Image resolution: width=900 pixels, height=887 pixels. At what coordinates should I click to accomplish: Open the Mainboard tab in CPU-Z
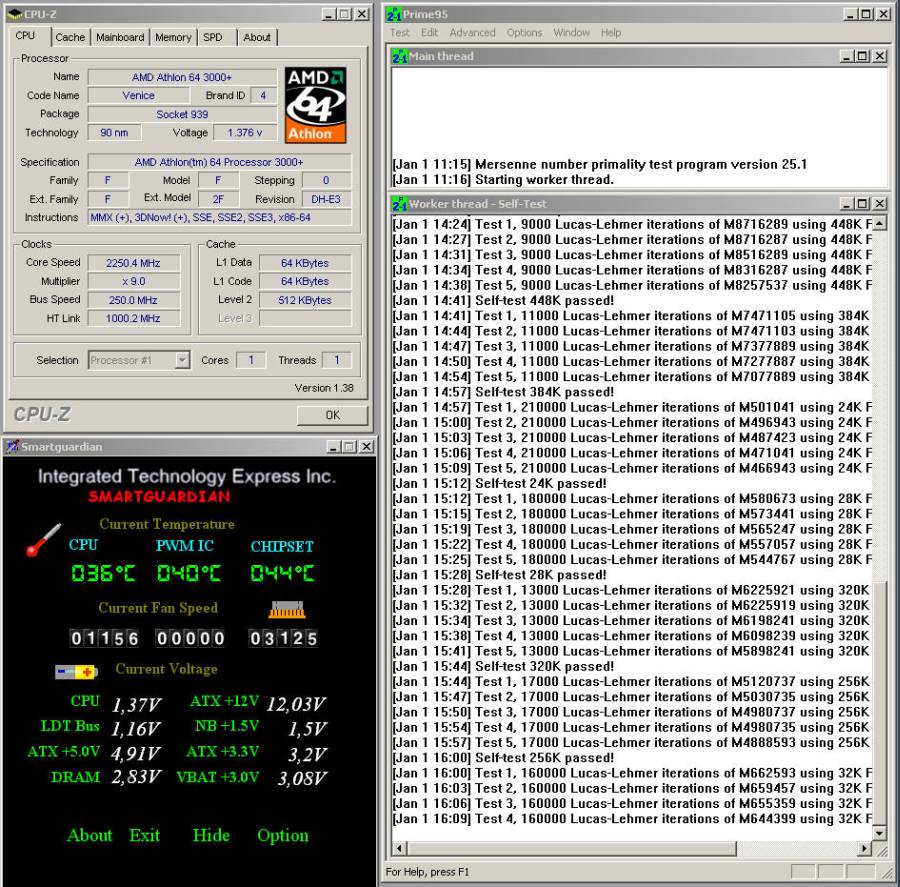tap(120, 37)
